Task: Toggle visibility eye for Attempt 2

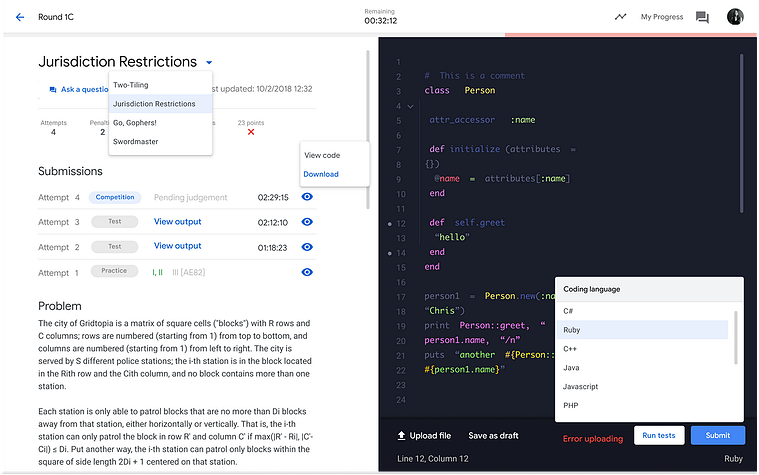Action: (307, 247)
